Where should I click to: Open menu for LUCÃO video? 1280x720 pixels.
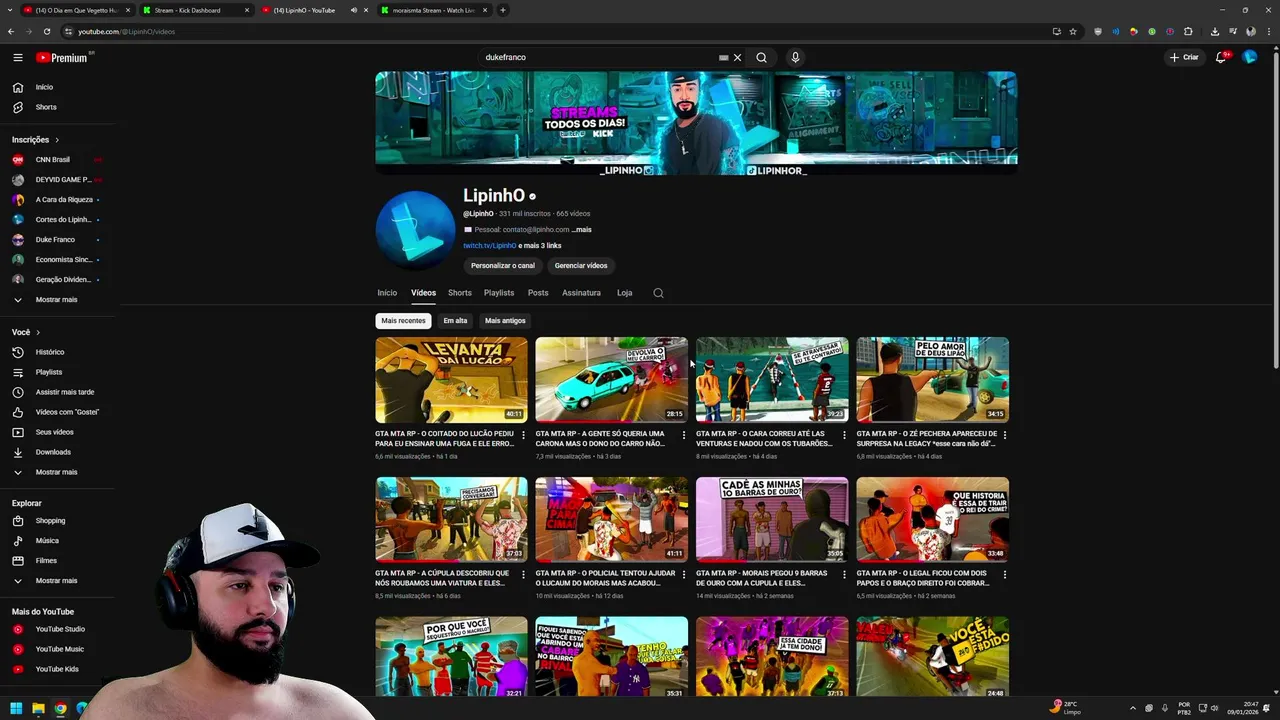pos(524,435)
